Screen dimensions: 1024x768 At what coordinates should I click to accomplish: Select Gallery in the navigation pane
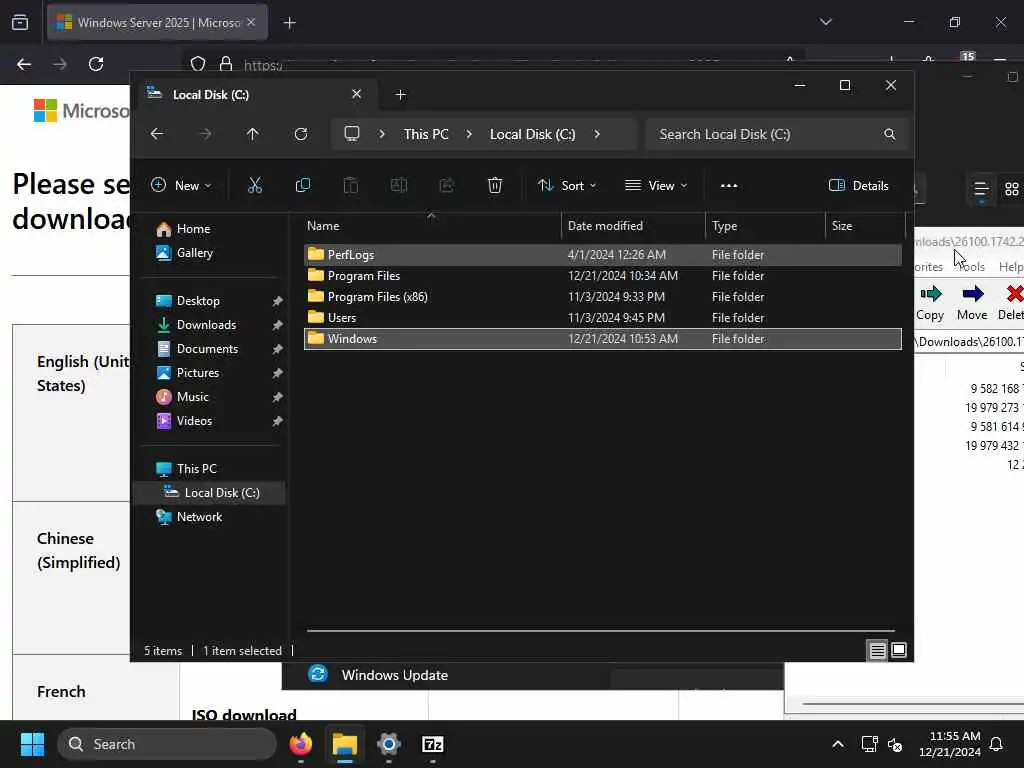[195, 253]
